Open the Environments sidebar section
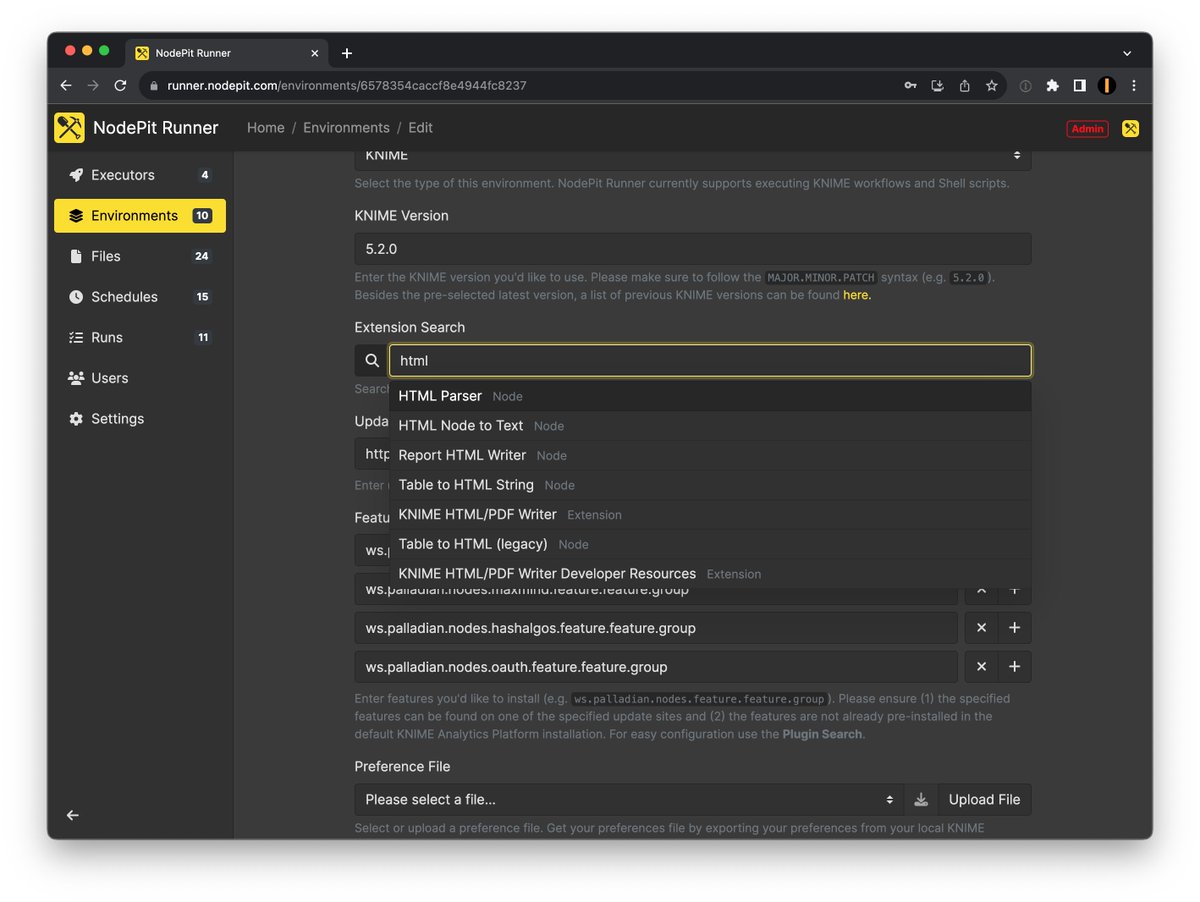Viewport: 1200px width, 902px height. (x=140, y=216)
